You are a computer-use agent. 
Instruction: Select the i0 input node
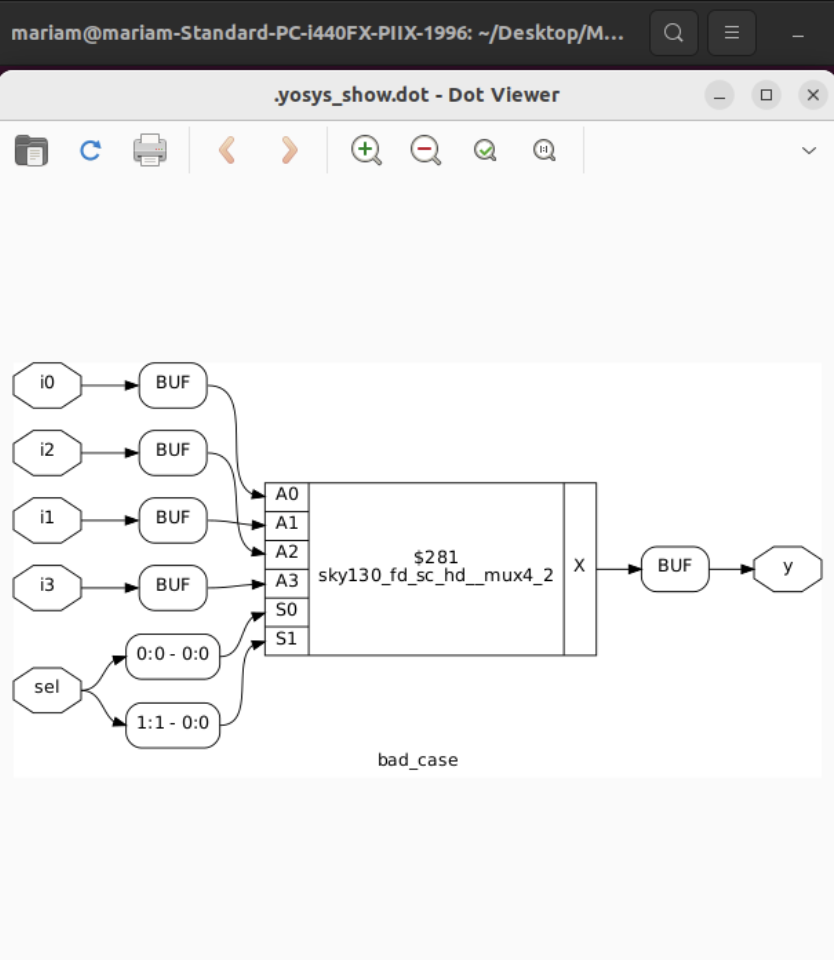point(47,385)
